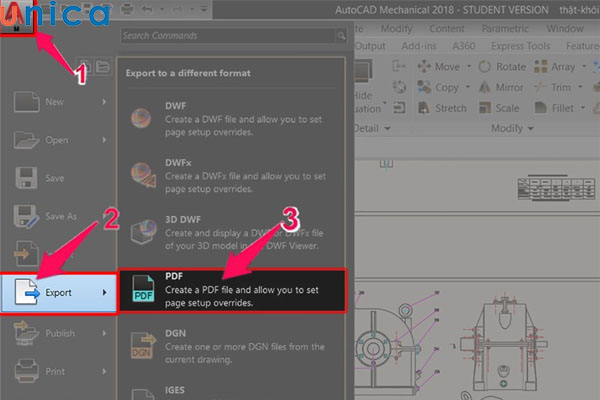Click the magnifier icon beside Search Commands
Image resolution: width=600 pixels, height=400 pixels.
click(x=341, y=36)
